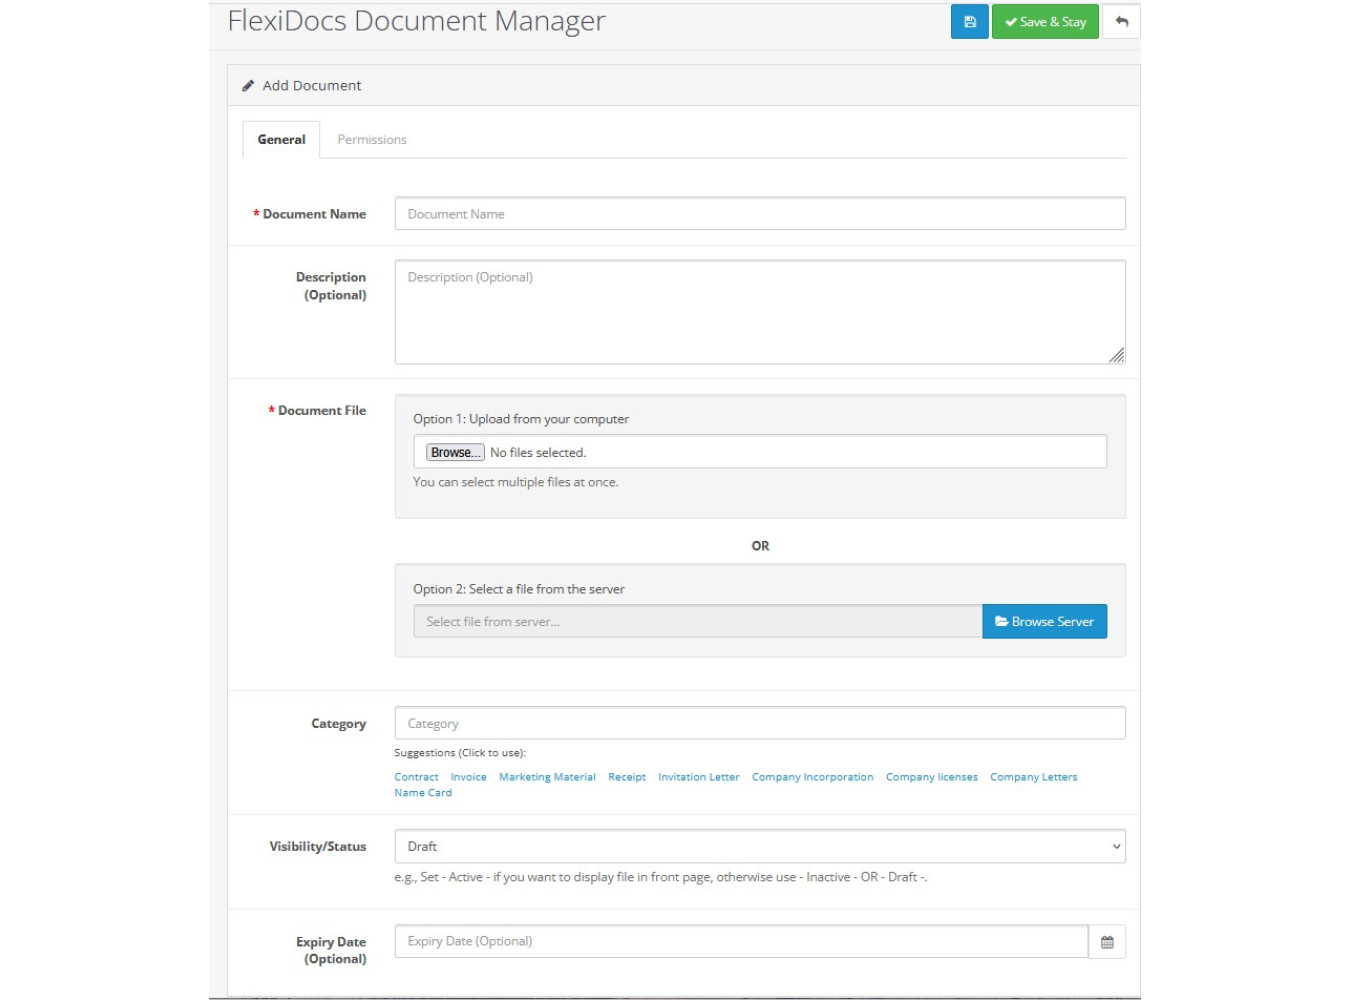Click into the Description text area
The image size is (1350, 1000).
[760, 312]
